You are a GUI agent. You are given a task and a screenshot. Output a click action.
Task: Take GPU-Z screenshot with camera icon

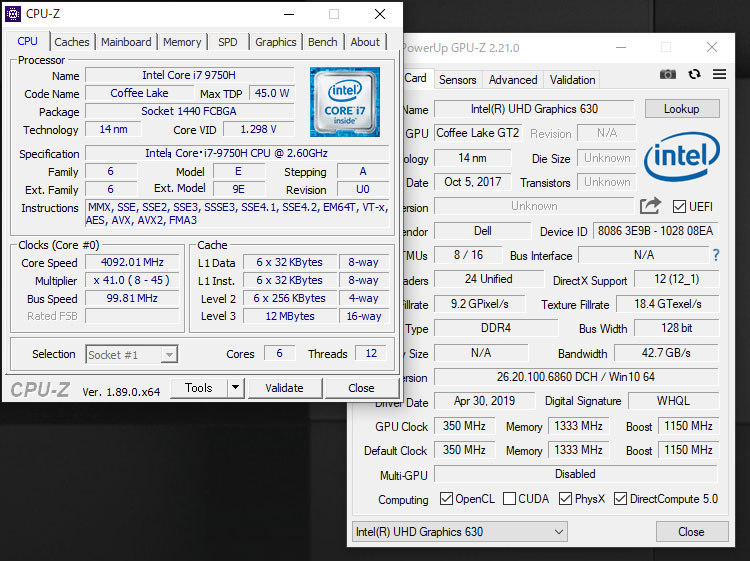click(x=668, y=74)
